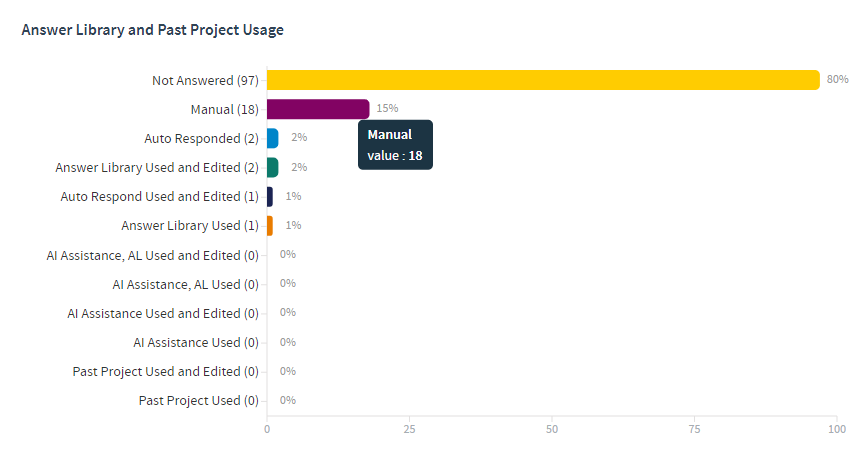The height and width of the screenshot is (465, 867).
Task: Click the AI Assistance Used (0) label
Action: pos(196,342)
